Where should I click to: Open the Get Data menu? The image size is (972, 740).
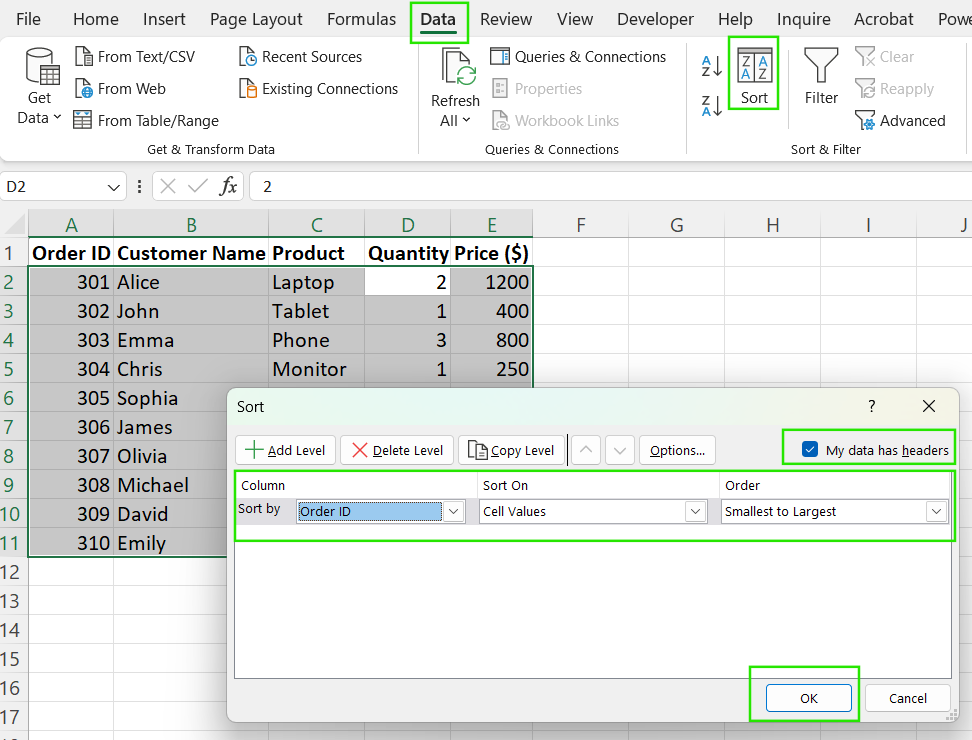pyautogui.click(x=39, y=87)
